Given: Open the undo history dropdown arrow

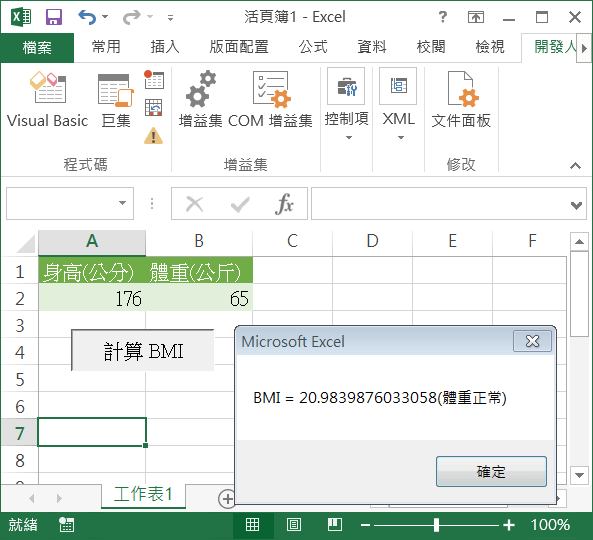Looking at the screenshot, I should click(x=105, y=17).
